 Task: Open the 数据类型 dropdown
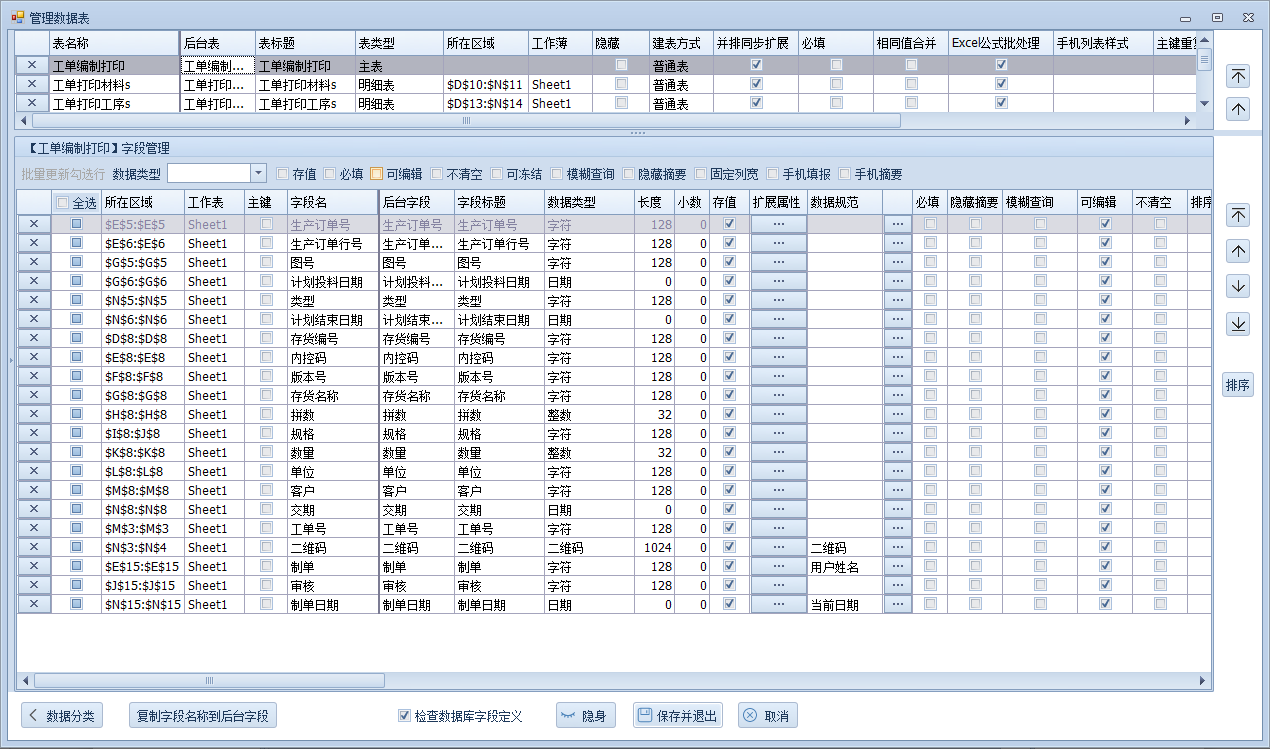click(x=258, y=173)
